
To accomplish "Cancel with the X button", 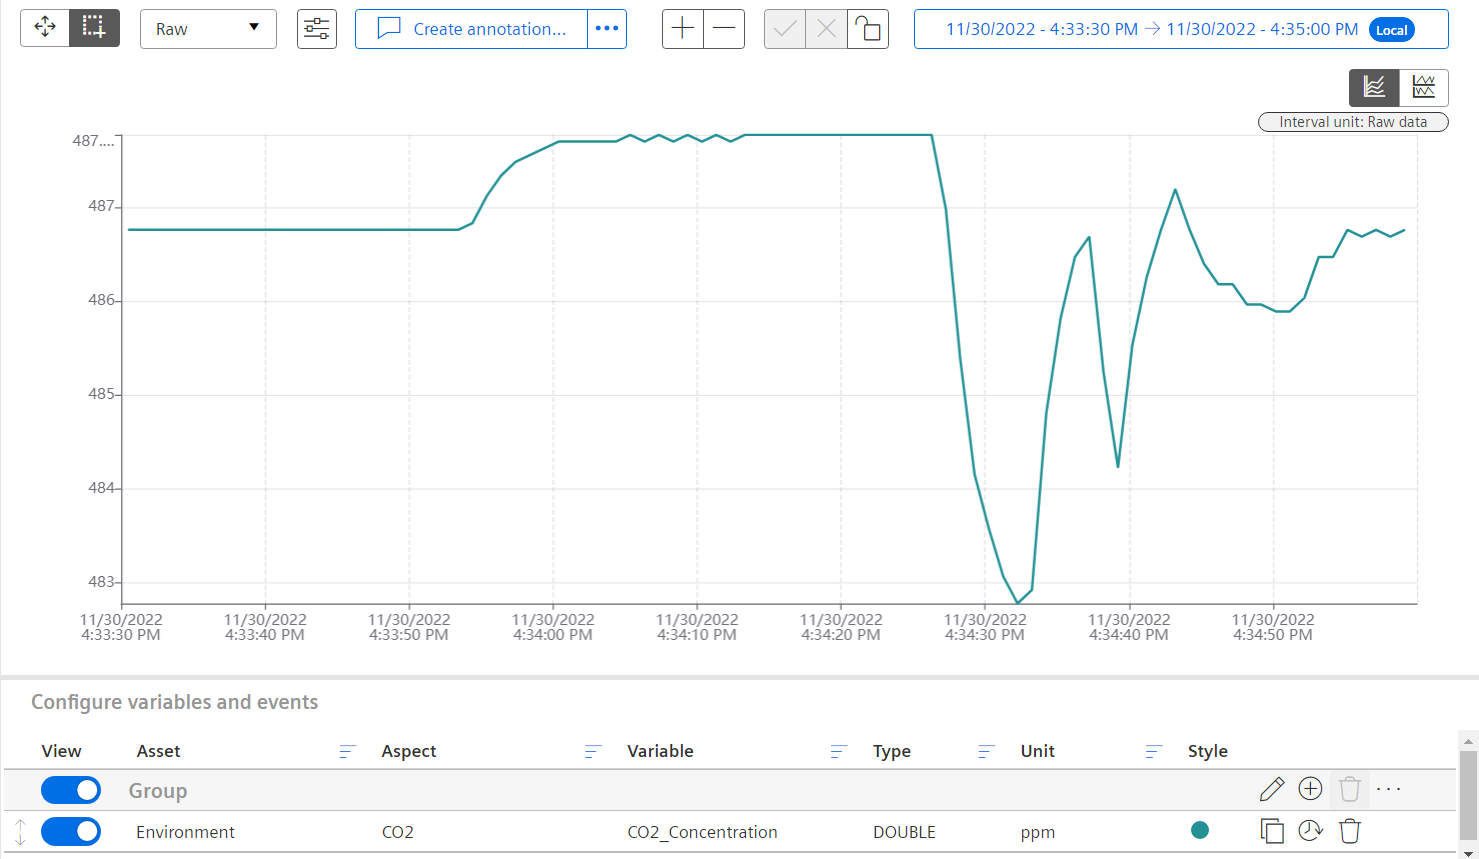I will pos(826,29).
